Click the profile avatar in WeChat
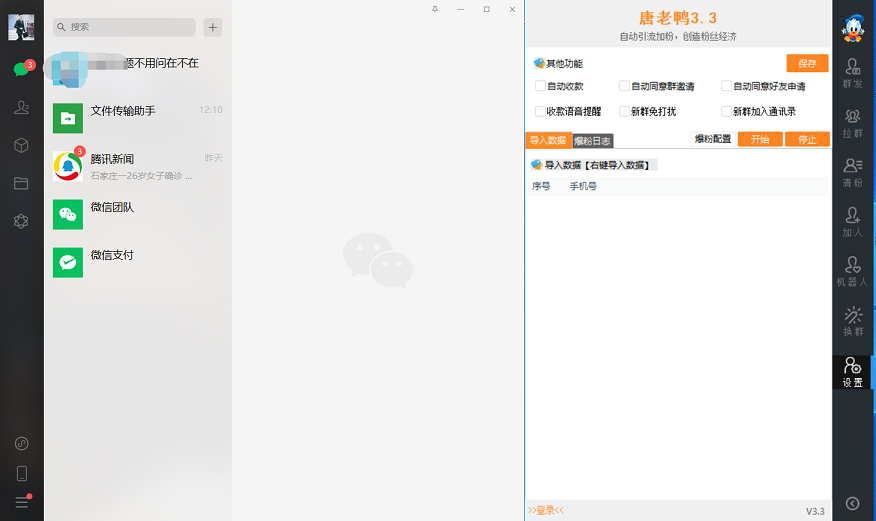Viewport: 876px width, 521px height. click(21, 27)
